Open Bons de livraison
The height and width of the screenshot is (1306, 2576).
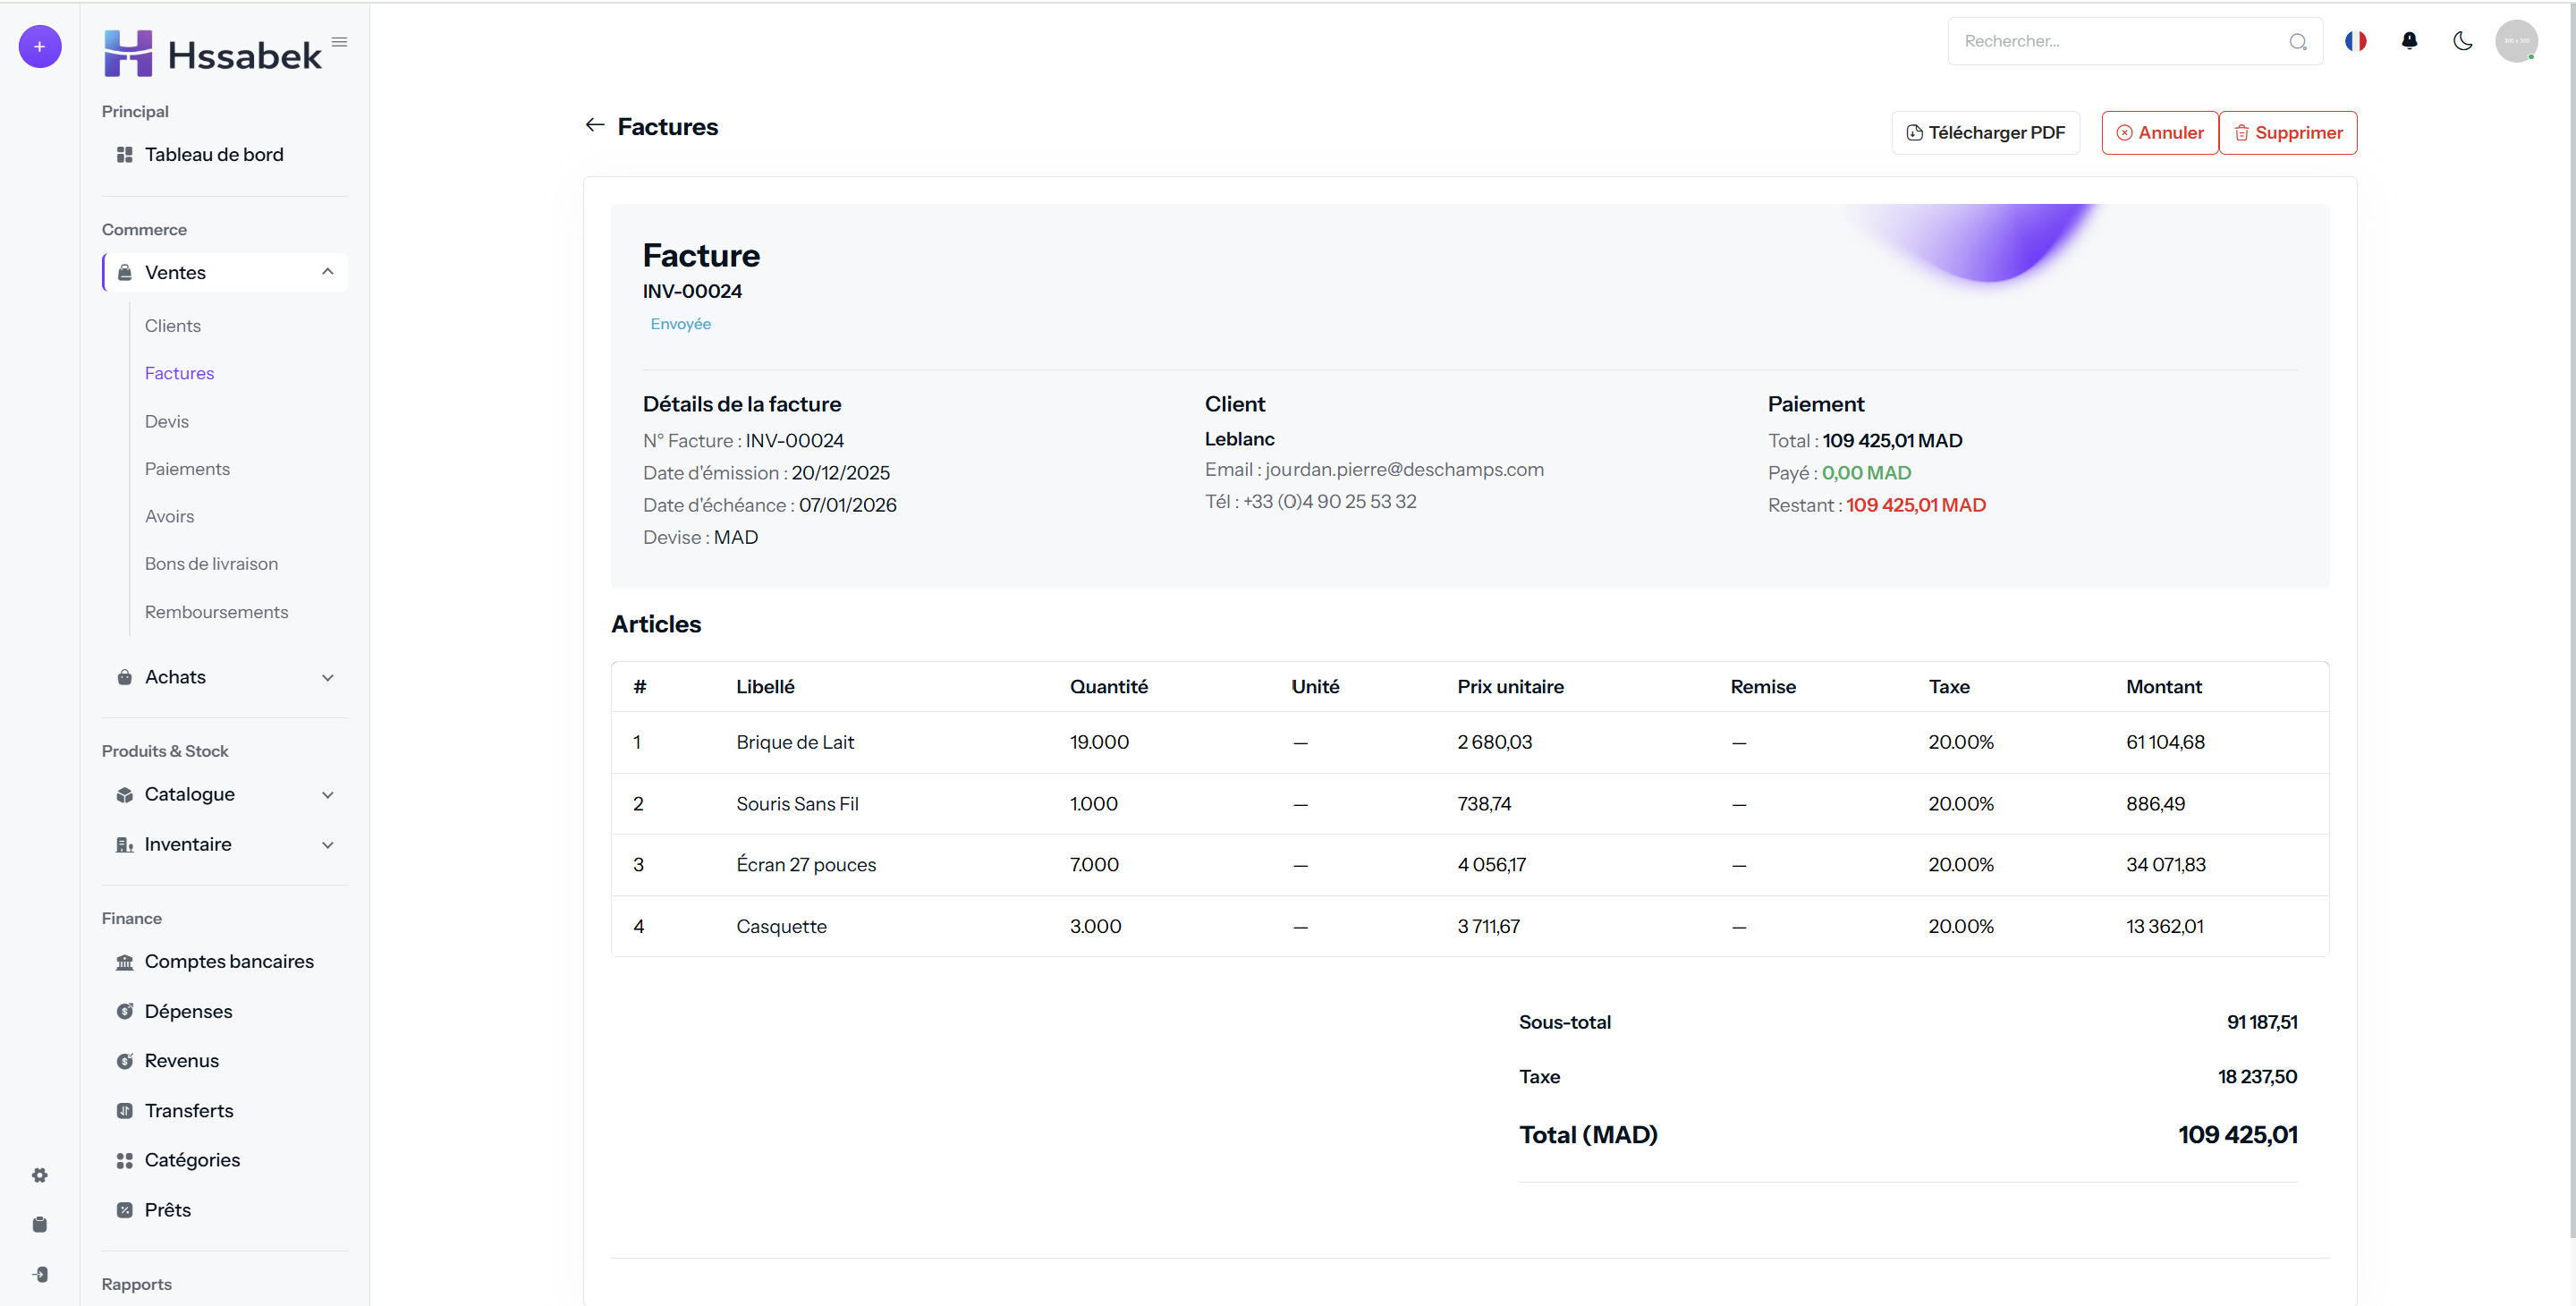click(211, 564)
